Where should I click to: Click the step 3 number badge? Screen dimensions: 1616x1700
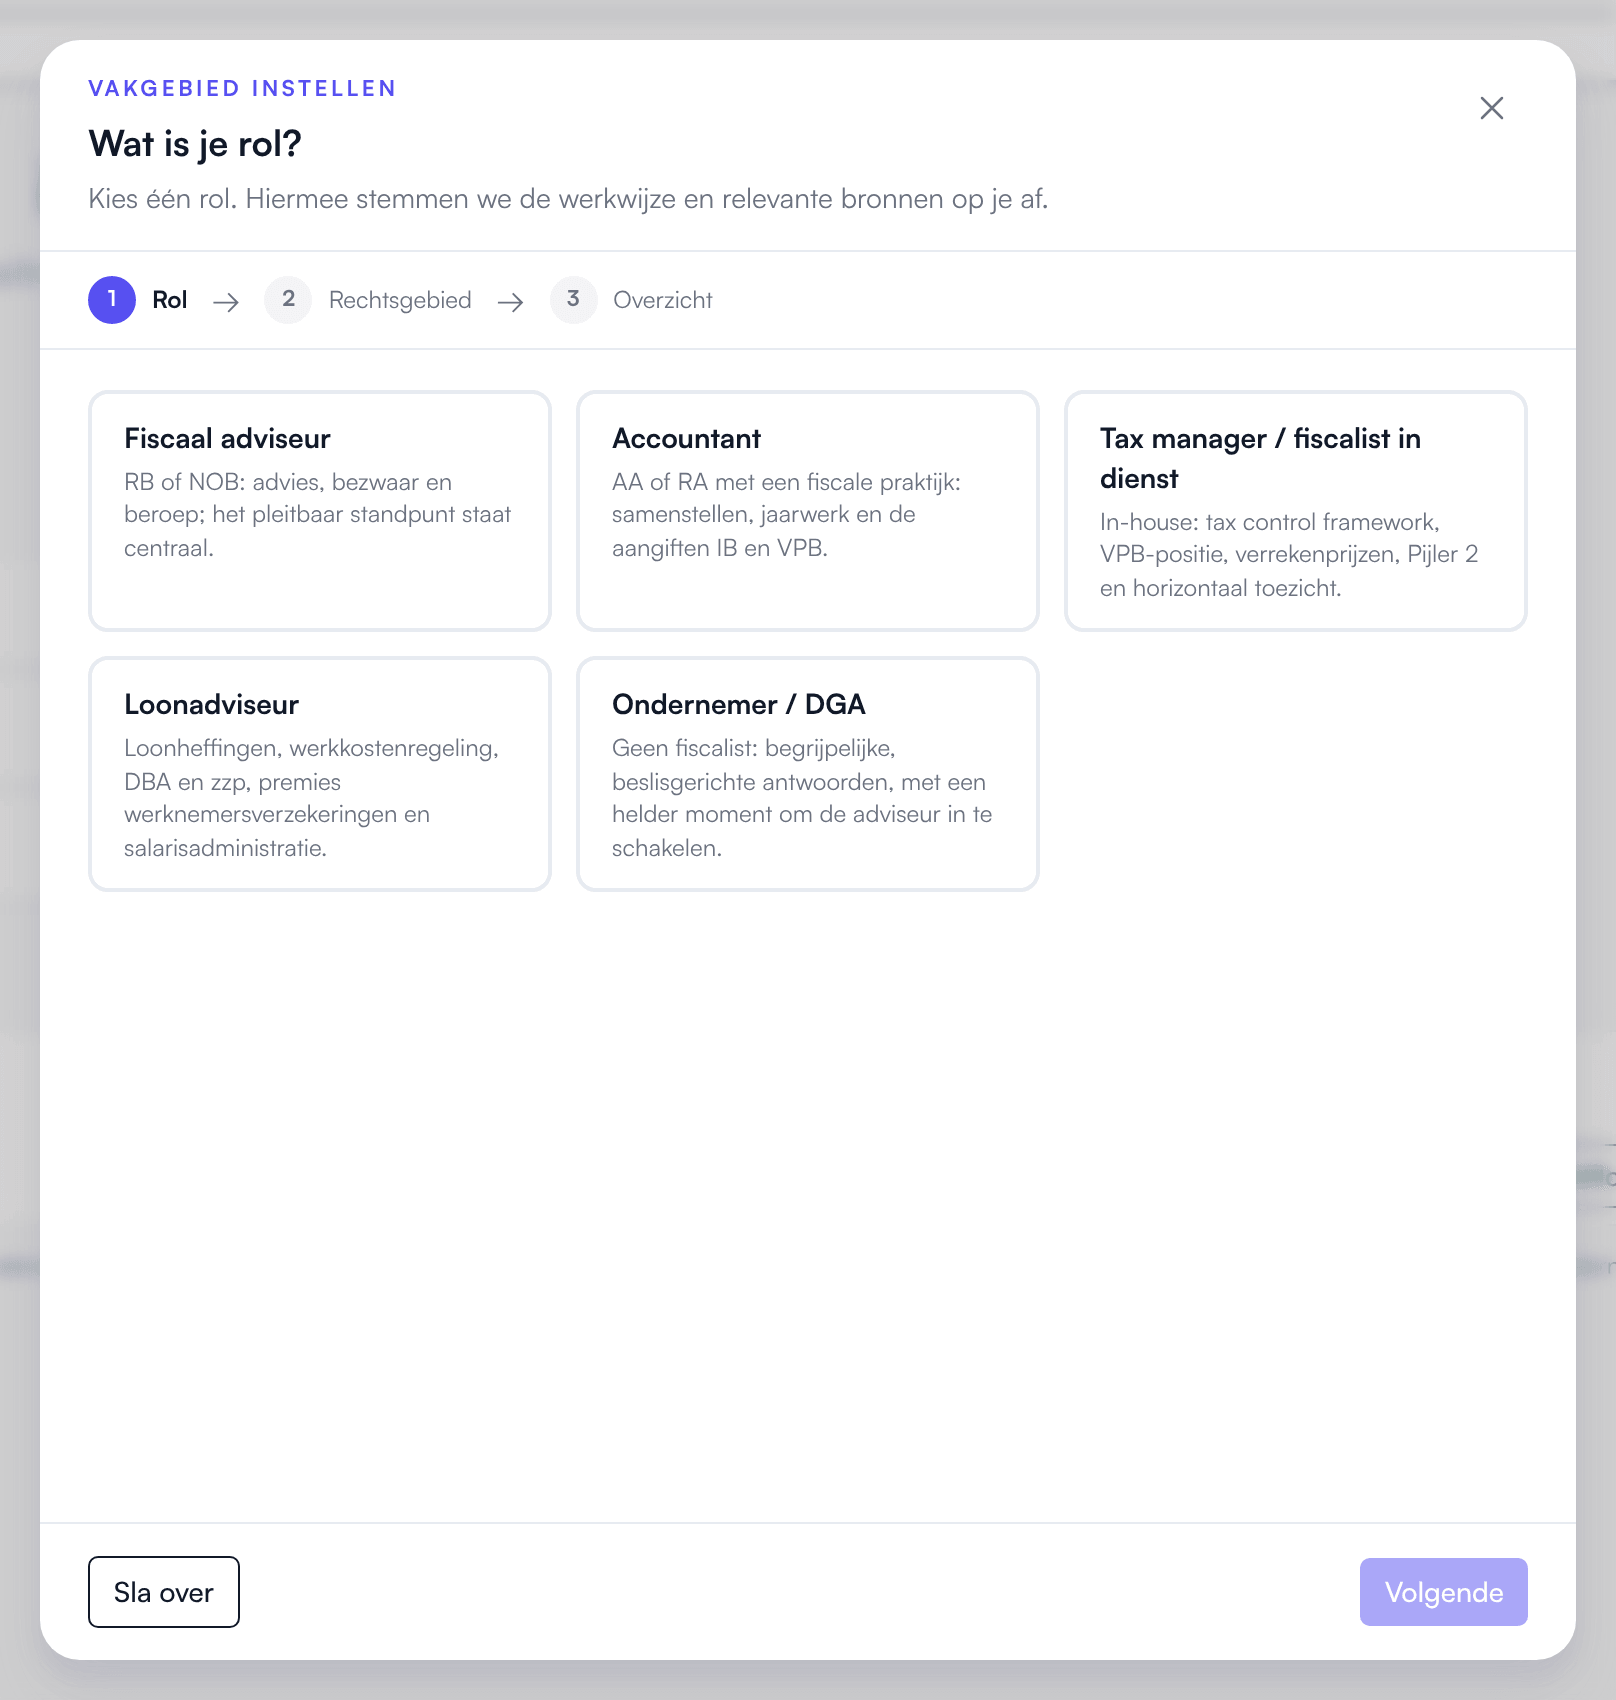[x=573, y=300]
